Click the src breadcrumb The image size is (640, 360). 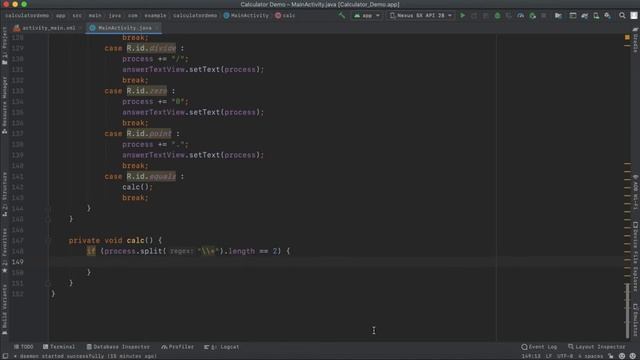(77, 16)
